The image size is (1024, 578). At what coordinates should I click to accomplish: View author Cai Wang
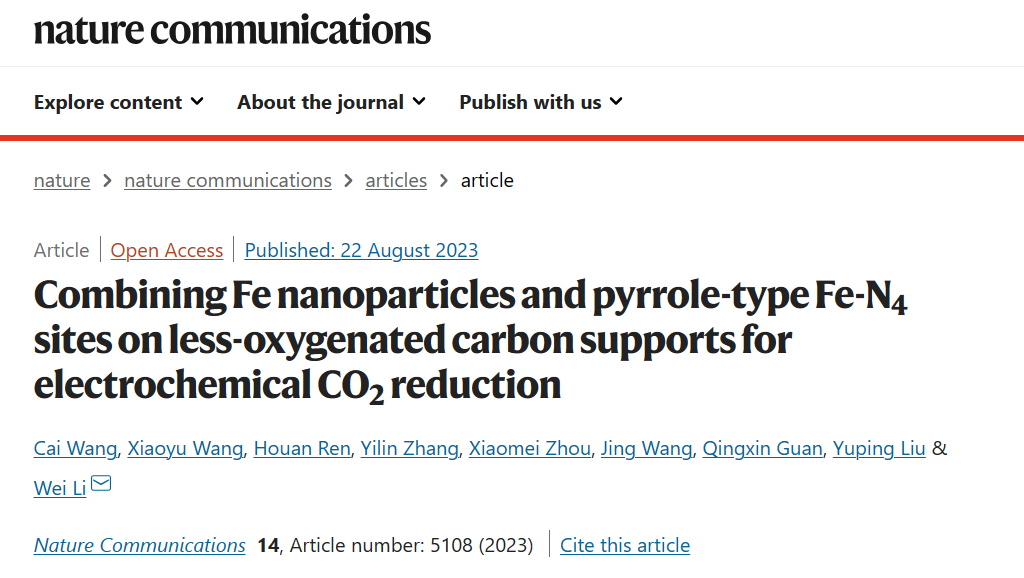[75, 449]
